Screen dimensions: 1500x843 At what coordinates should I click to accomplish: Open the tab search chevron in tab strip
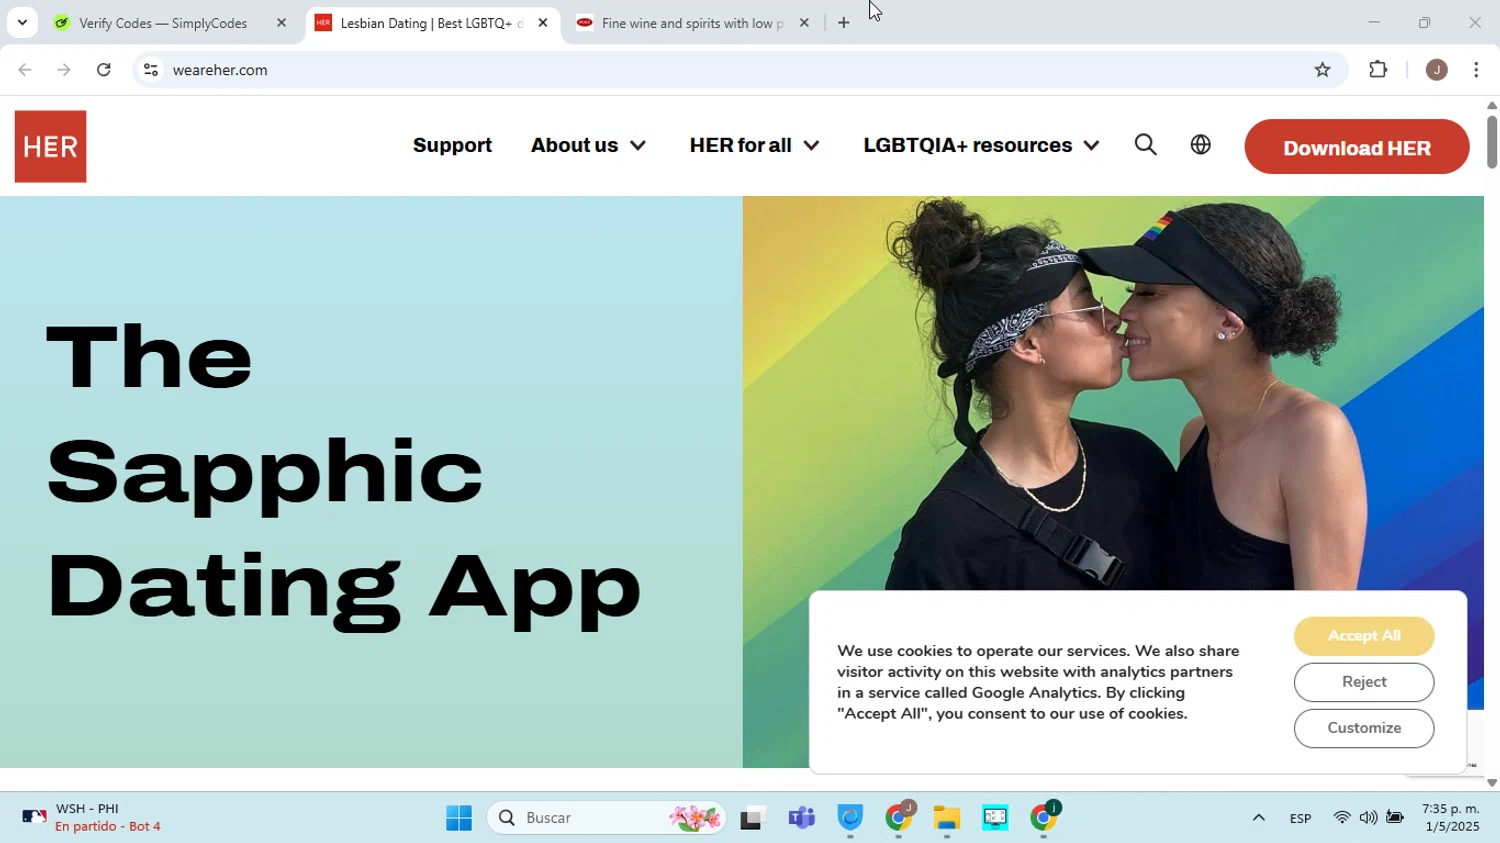[22, 22]
